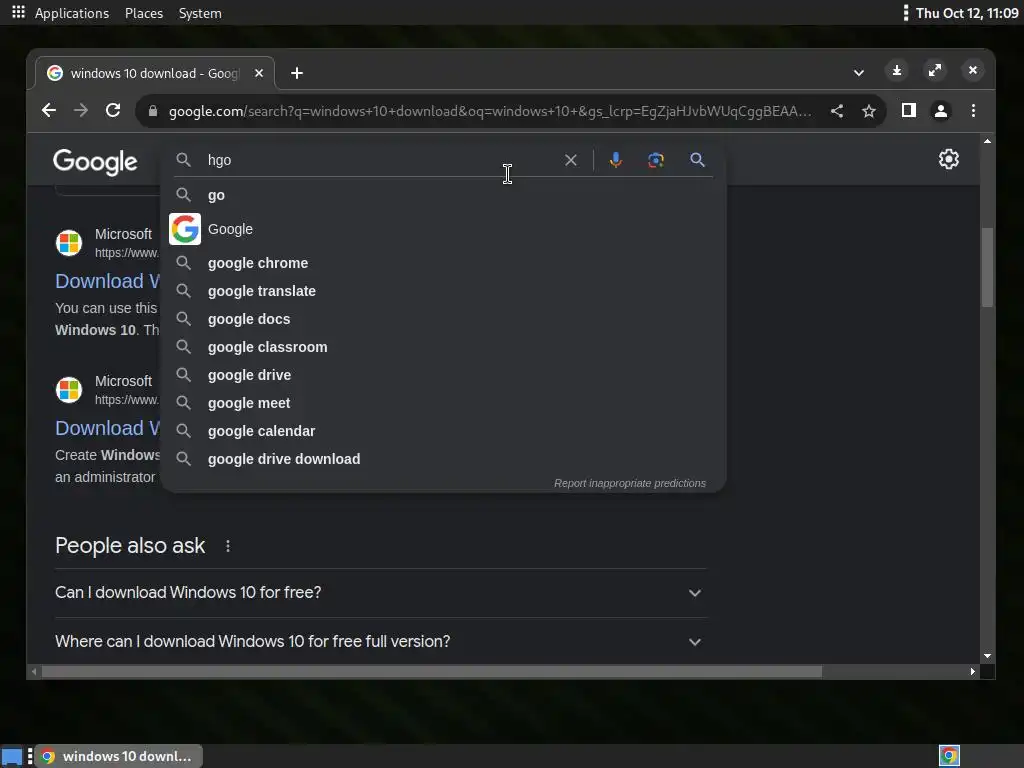Viewport: 1024px width, 768px height.
Task: Click the taskbar 'windows 10 downl...' window button
Action: point(118,756)
